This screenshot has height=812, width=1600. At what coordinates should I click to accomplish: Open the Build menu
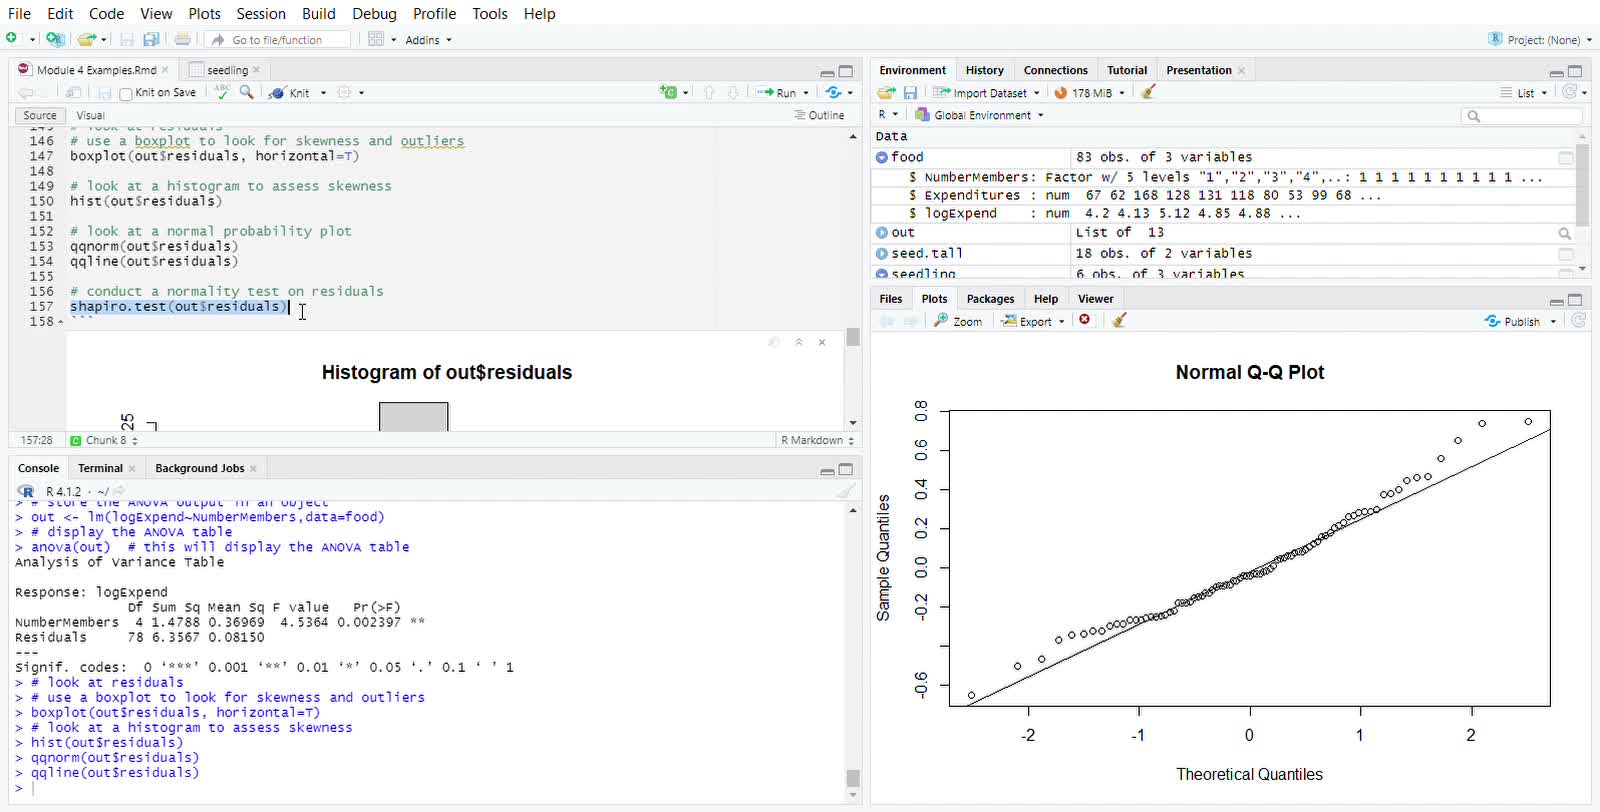pyautogui.click(x=319, y=13)
